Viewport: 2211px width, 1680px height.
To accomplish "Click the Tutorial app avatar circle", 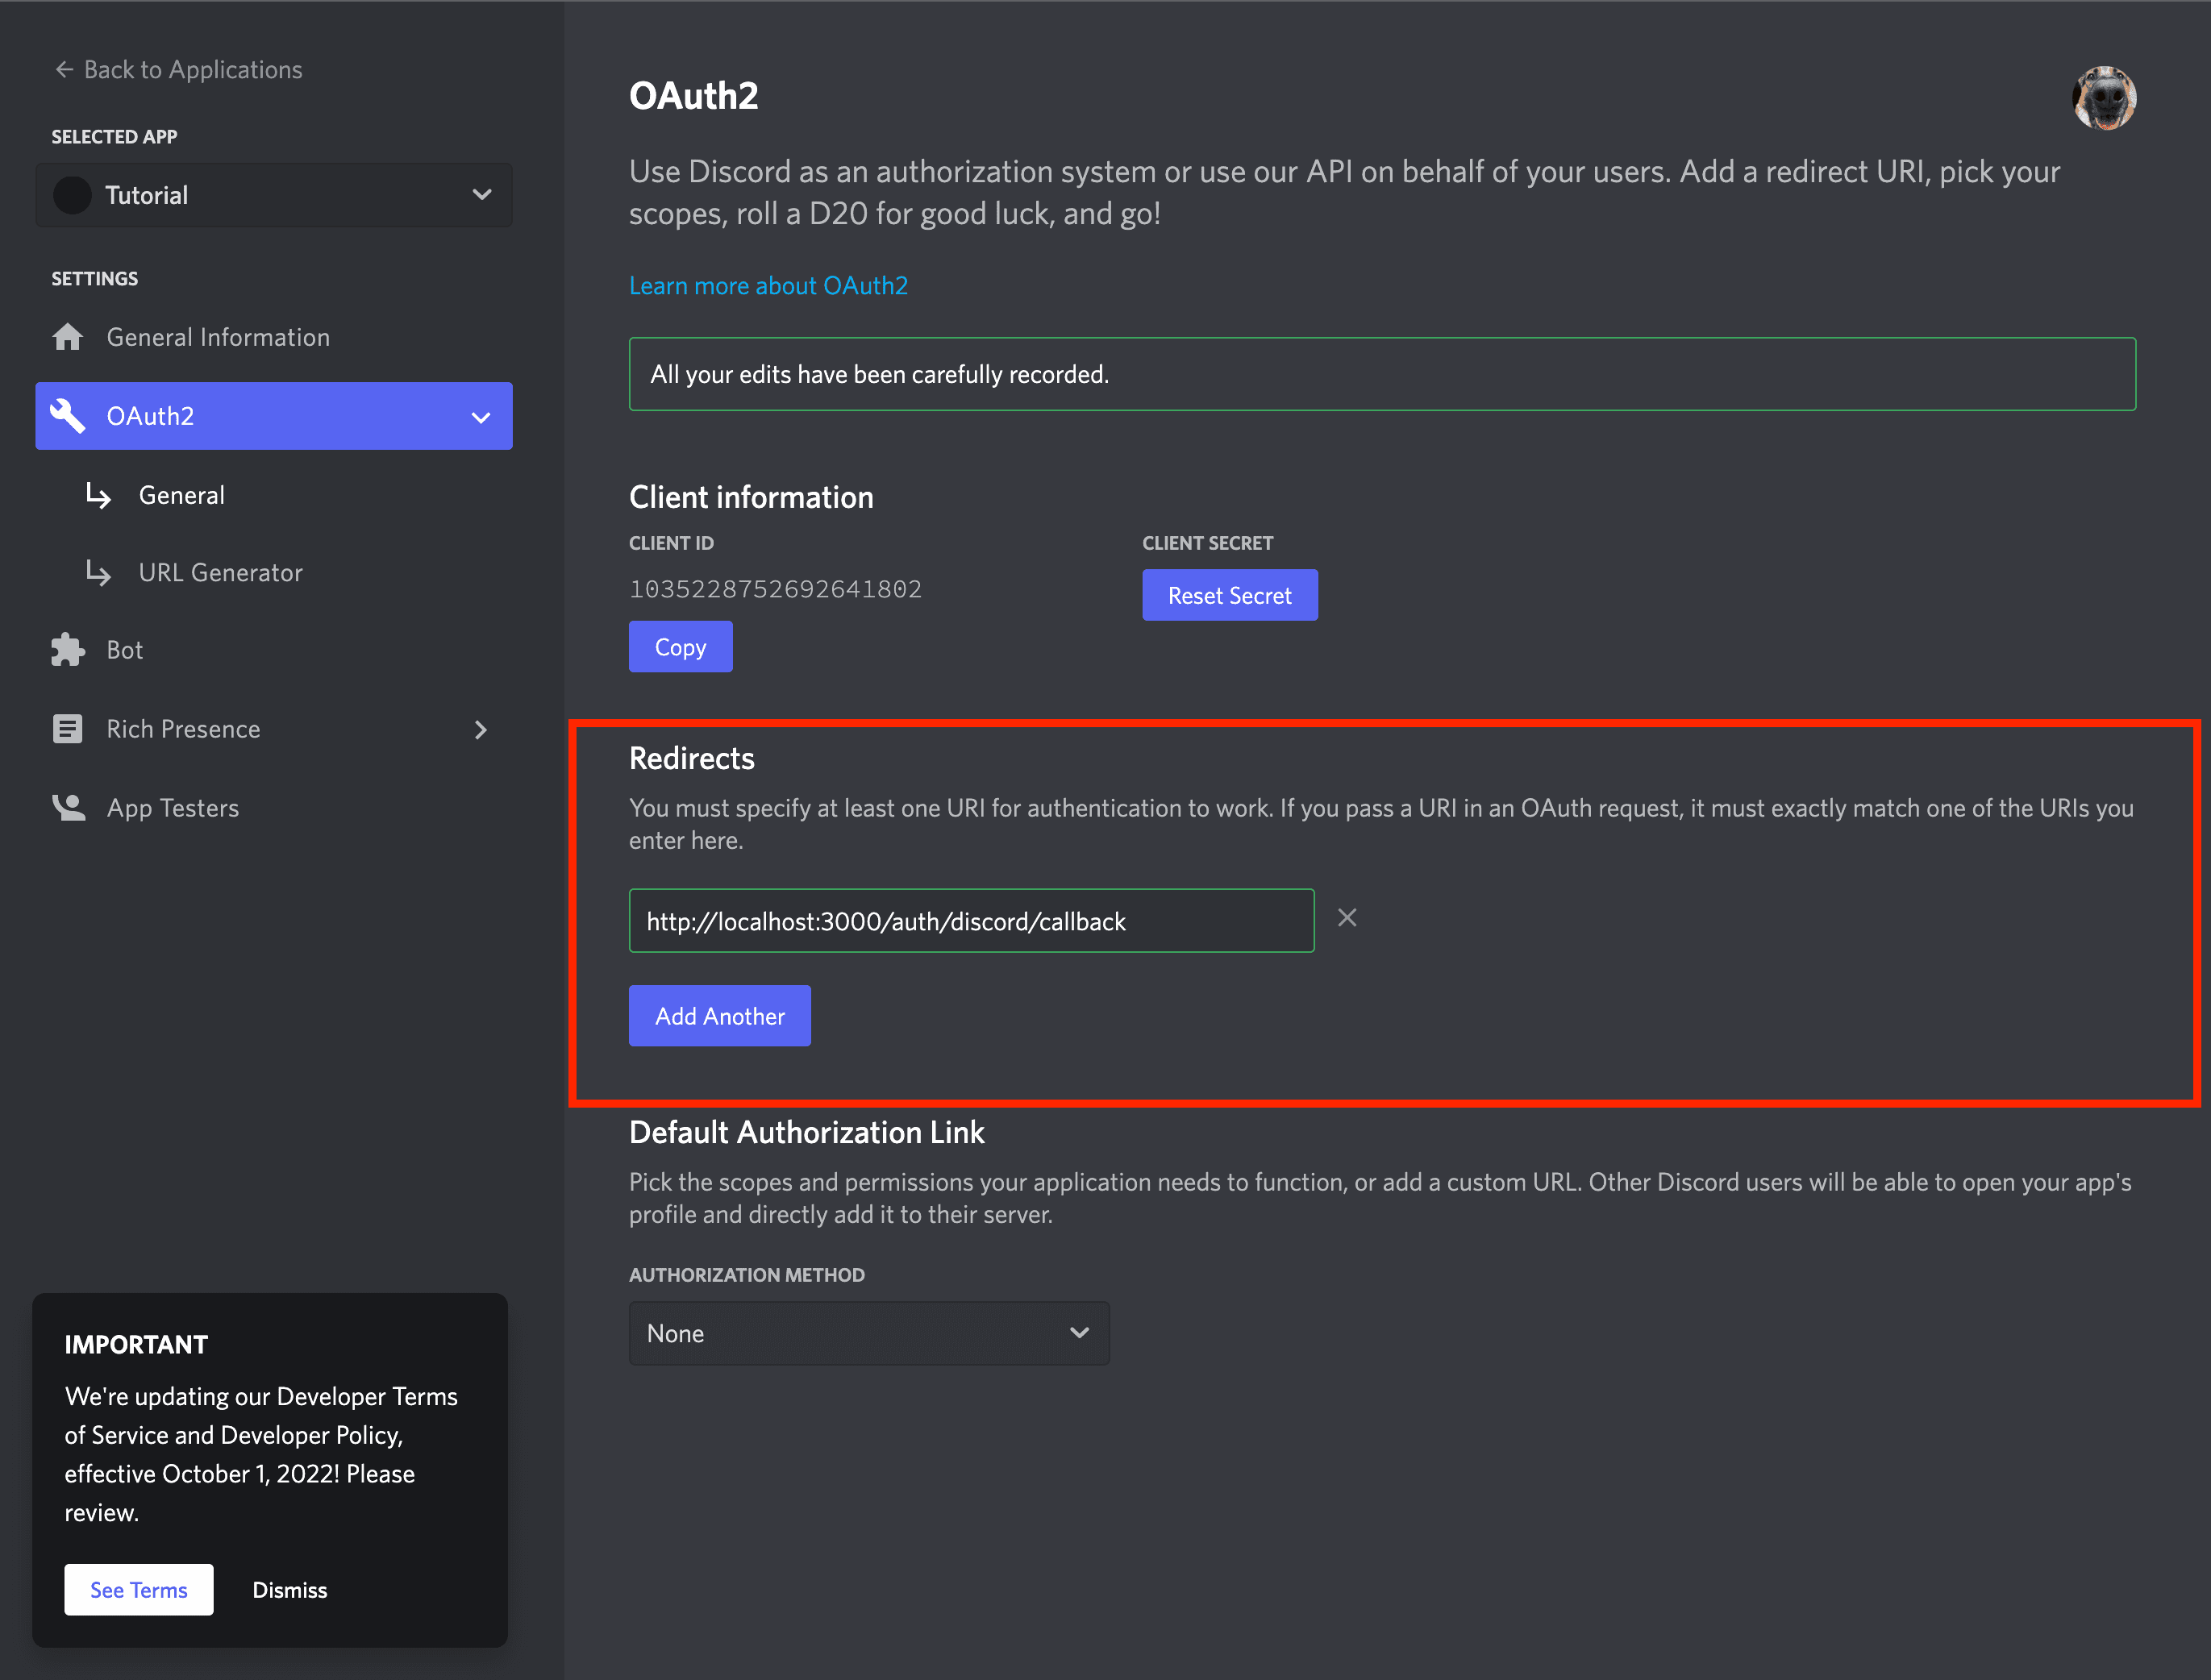I will [x=73, y=195].
